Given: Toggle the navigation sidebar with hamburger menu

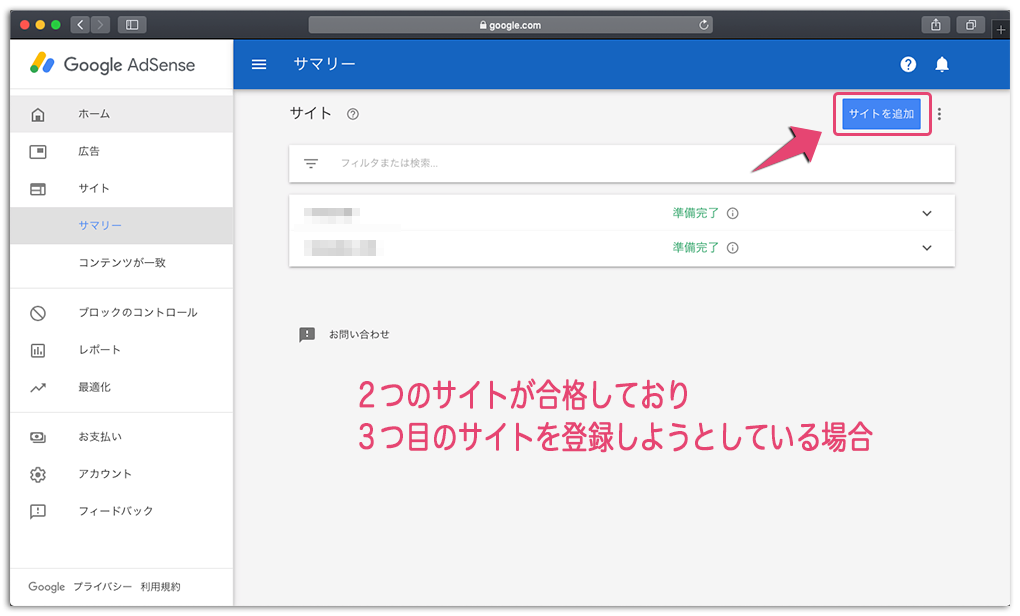Looking at the screenshot, I should 259,64.
